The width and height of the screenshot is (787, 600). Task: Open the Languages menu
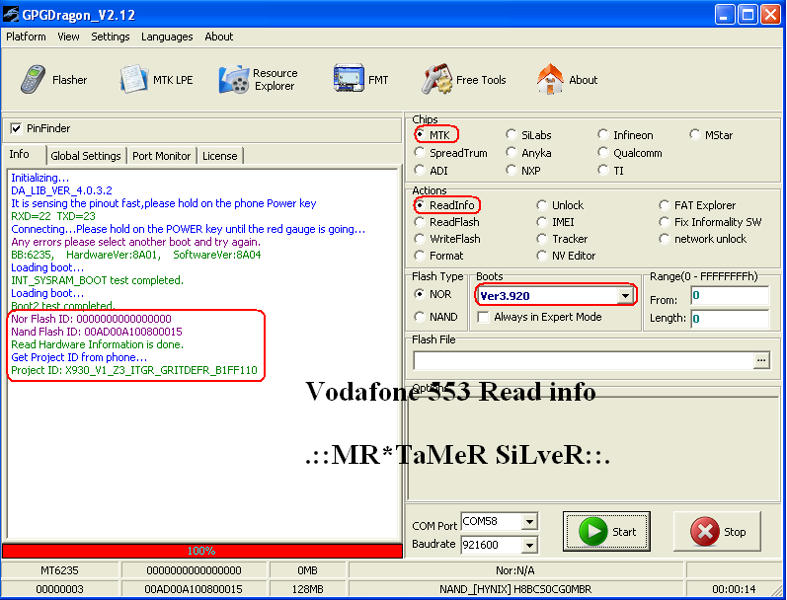click(167, 37)
